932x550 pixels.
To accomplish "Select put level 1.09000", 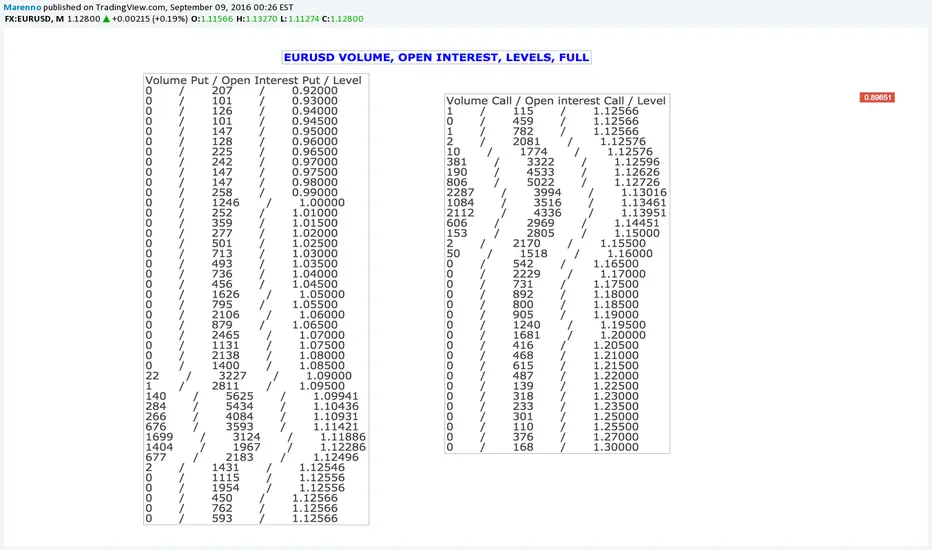I will pos(329,375).
